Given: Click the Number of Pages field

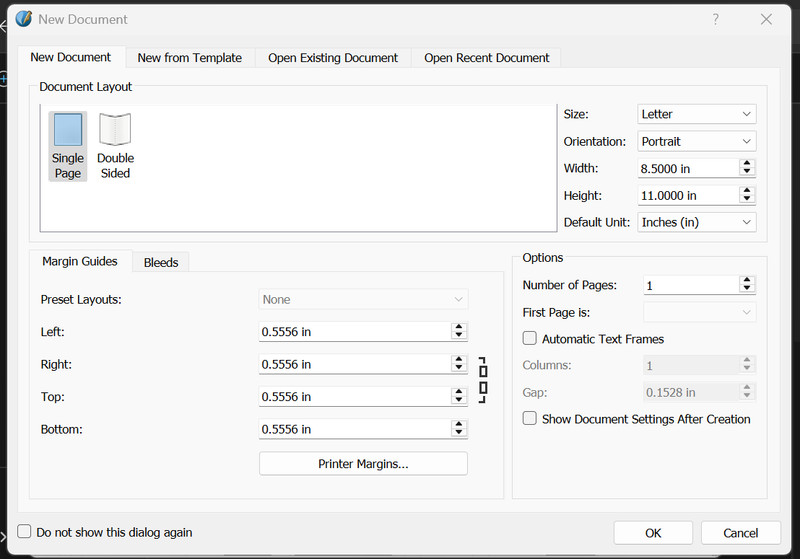Looking at the screenshot, I should pyautogui.click(x=691, y=285).
